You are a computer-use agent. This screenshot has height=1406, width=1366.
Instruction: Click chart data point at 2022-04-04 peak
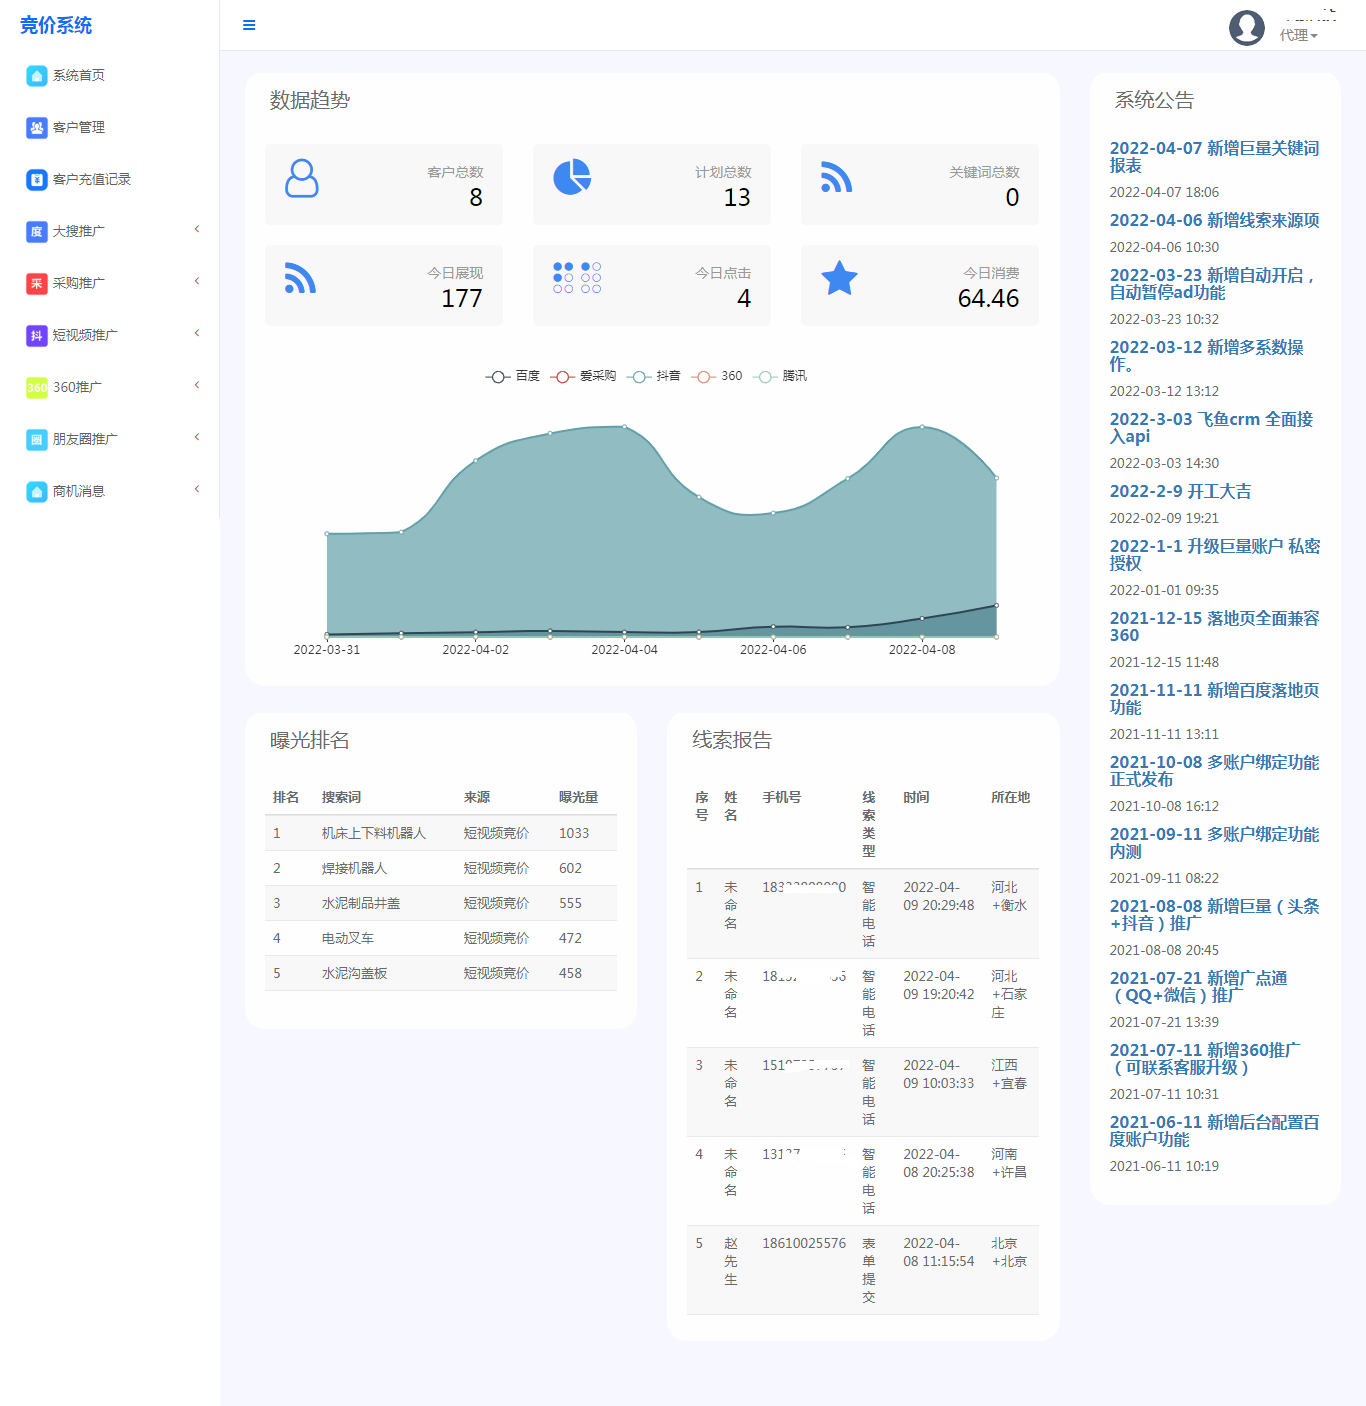tap(624, 427)
